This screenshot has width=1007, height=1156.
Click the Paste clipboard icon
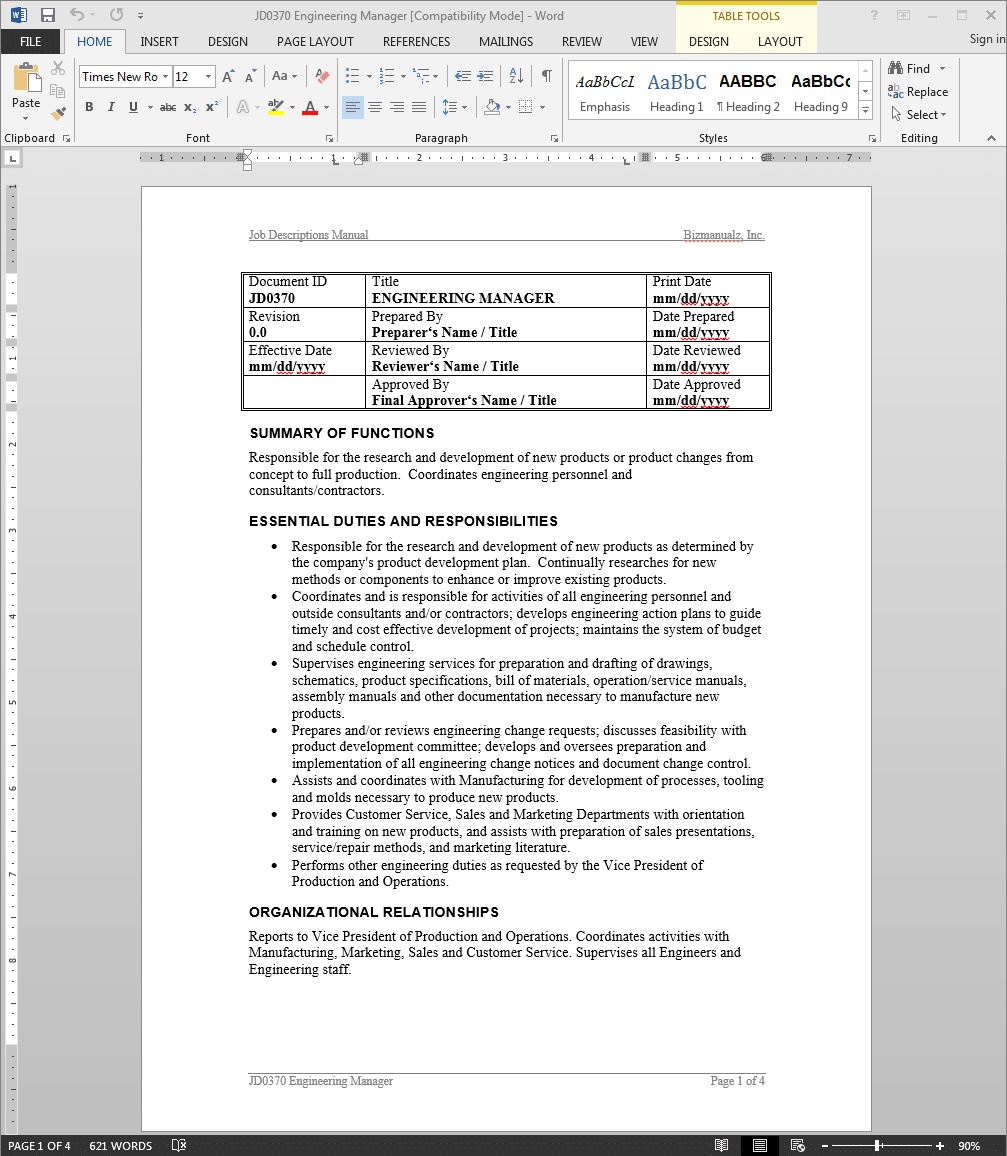click(26, 77)
